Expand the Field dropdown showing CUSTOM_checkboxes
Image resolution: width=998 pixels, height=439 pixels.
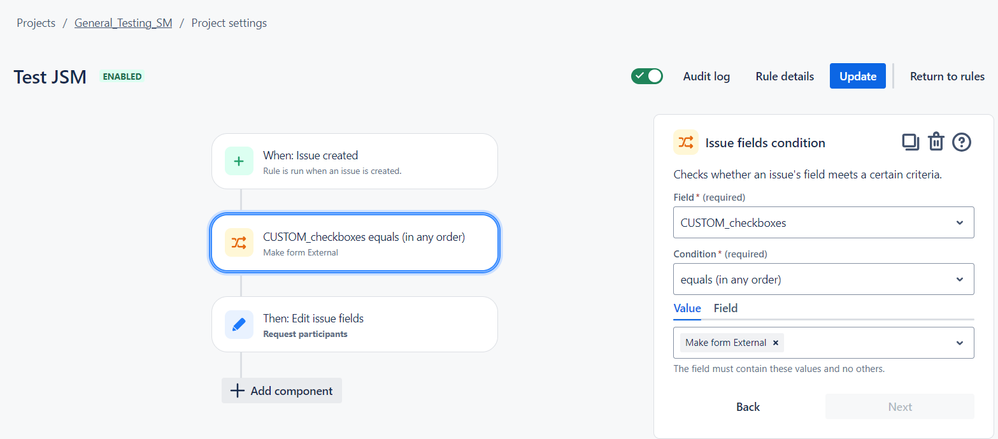coord(824,223)
